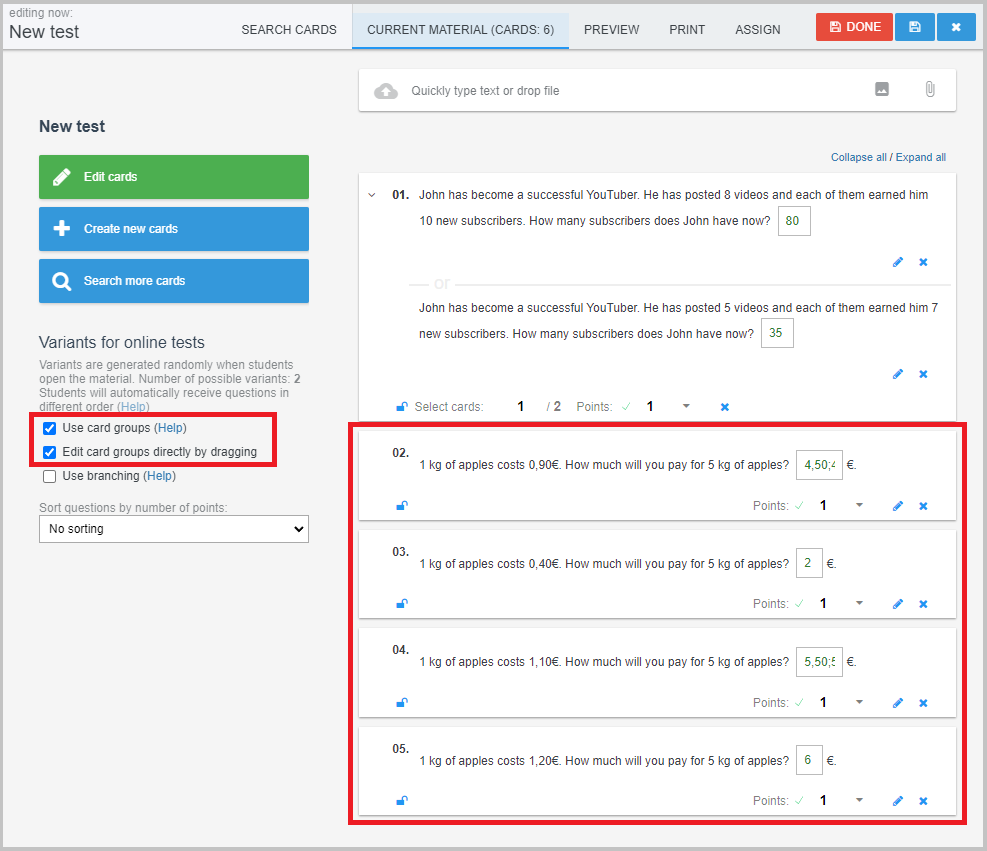Screen dimensions: 987x851
Task: Click the cloud upload icon
Action: (x=386, y=91)
